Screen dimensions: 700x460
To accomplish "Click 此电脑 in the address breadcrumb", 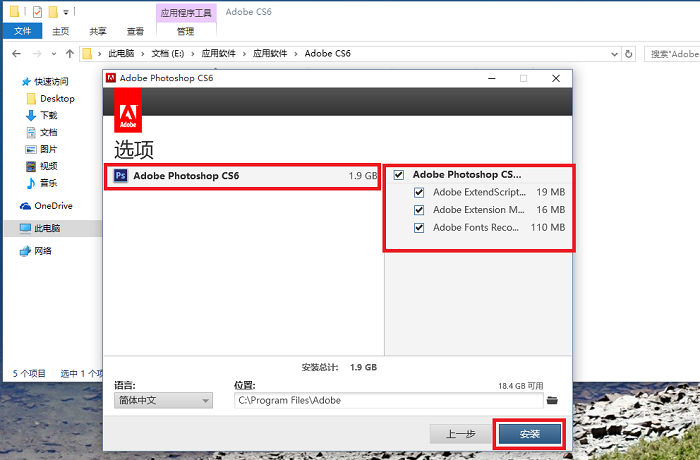I will 121,54.
